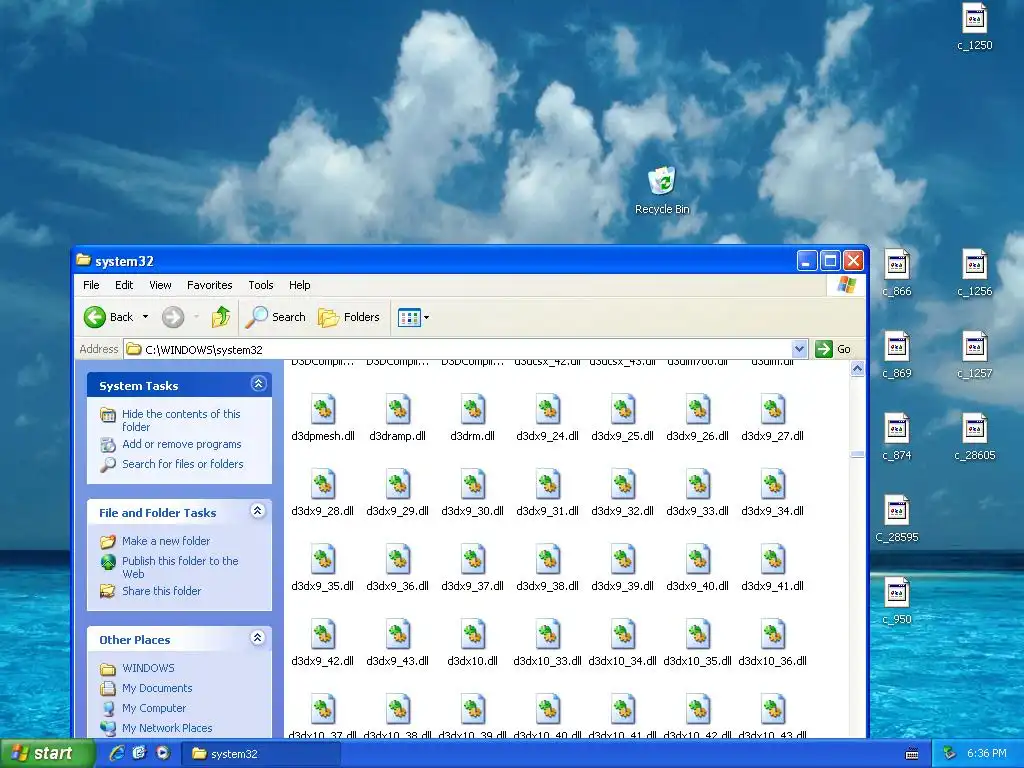Click the Windows Media Player Quick Launch icon
Image resolution: width=1024 pixels, height=768 pixels.
pos(163,753)
